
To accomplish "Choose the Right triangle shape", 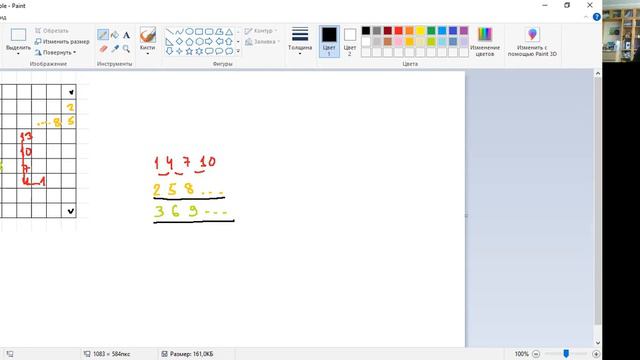I will point(169,42).
